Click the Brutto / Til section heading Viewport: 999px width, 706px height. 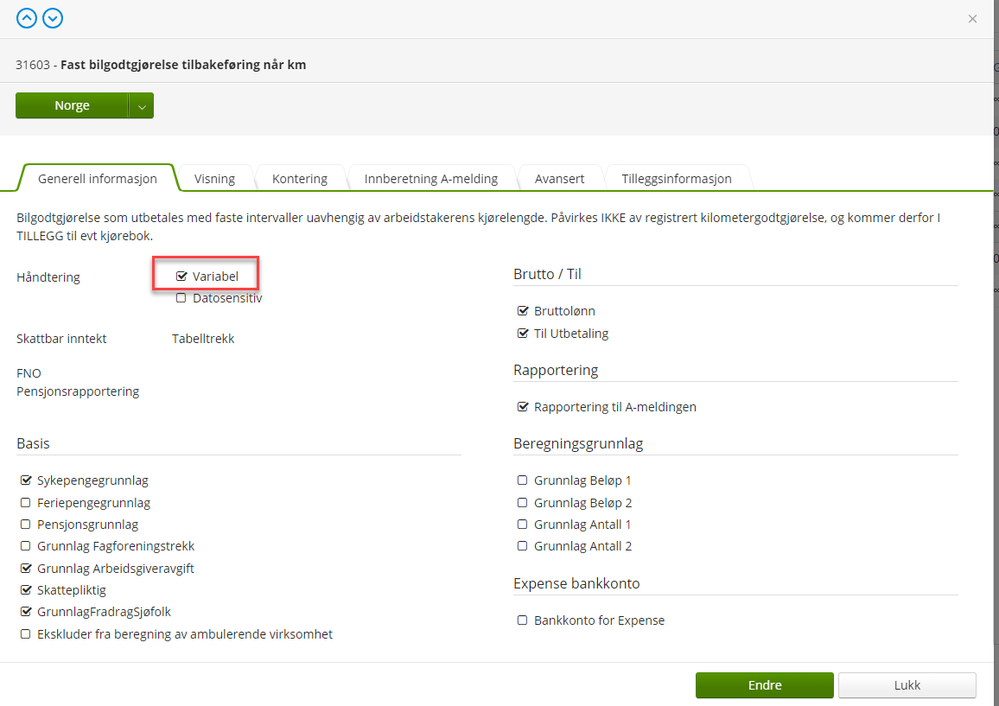coord(547,274)
